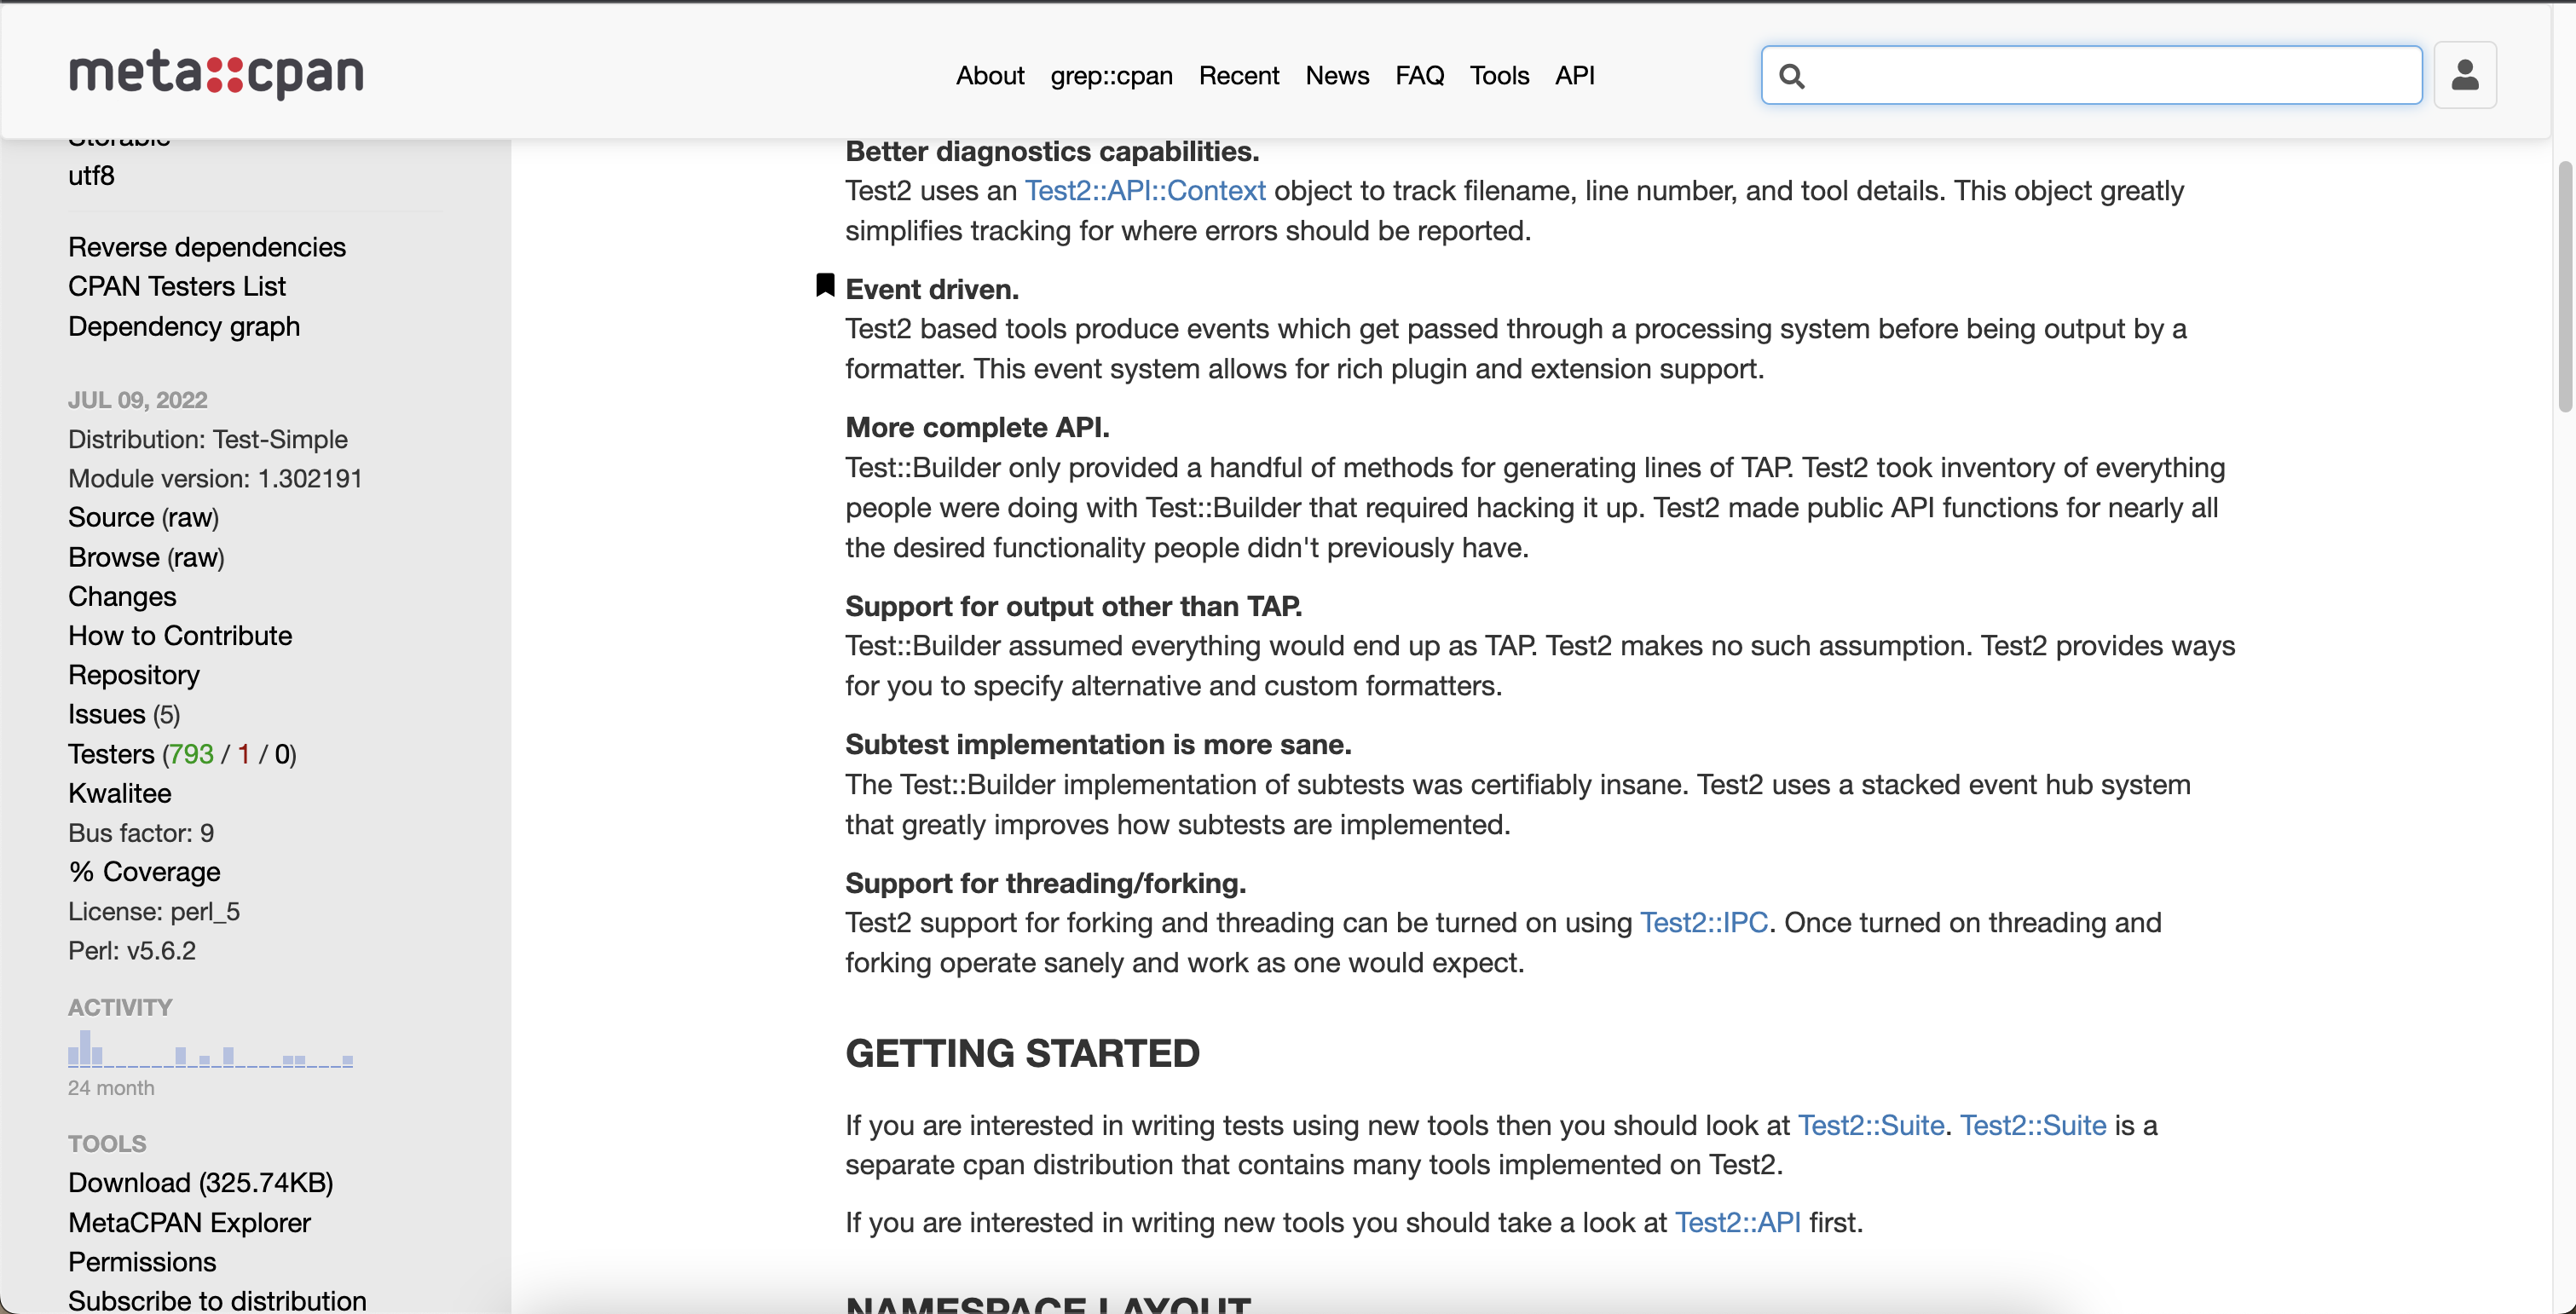
Task: View the Changes file link
Action: (x=122, y=596)
